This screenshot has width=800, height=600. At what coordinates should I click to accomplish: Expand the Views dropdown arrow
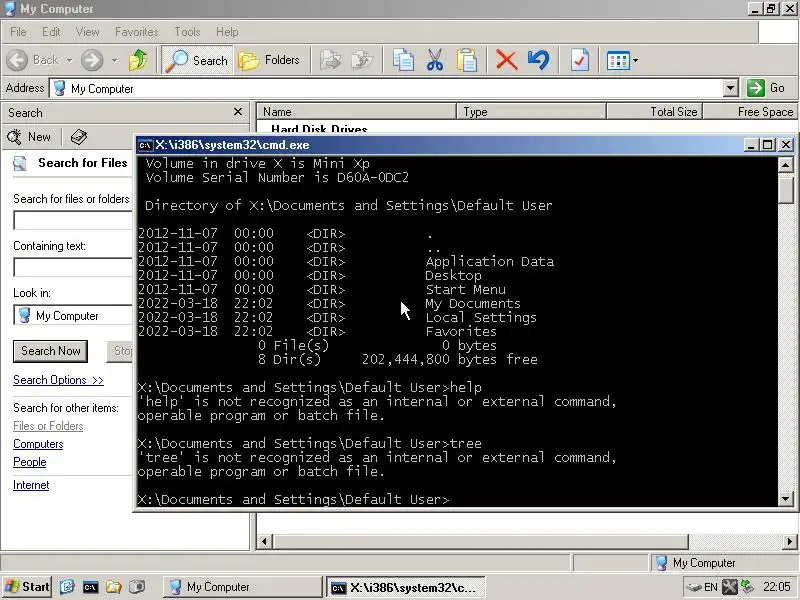coord(635,60)
